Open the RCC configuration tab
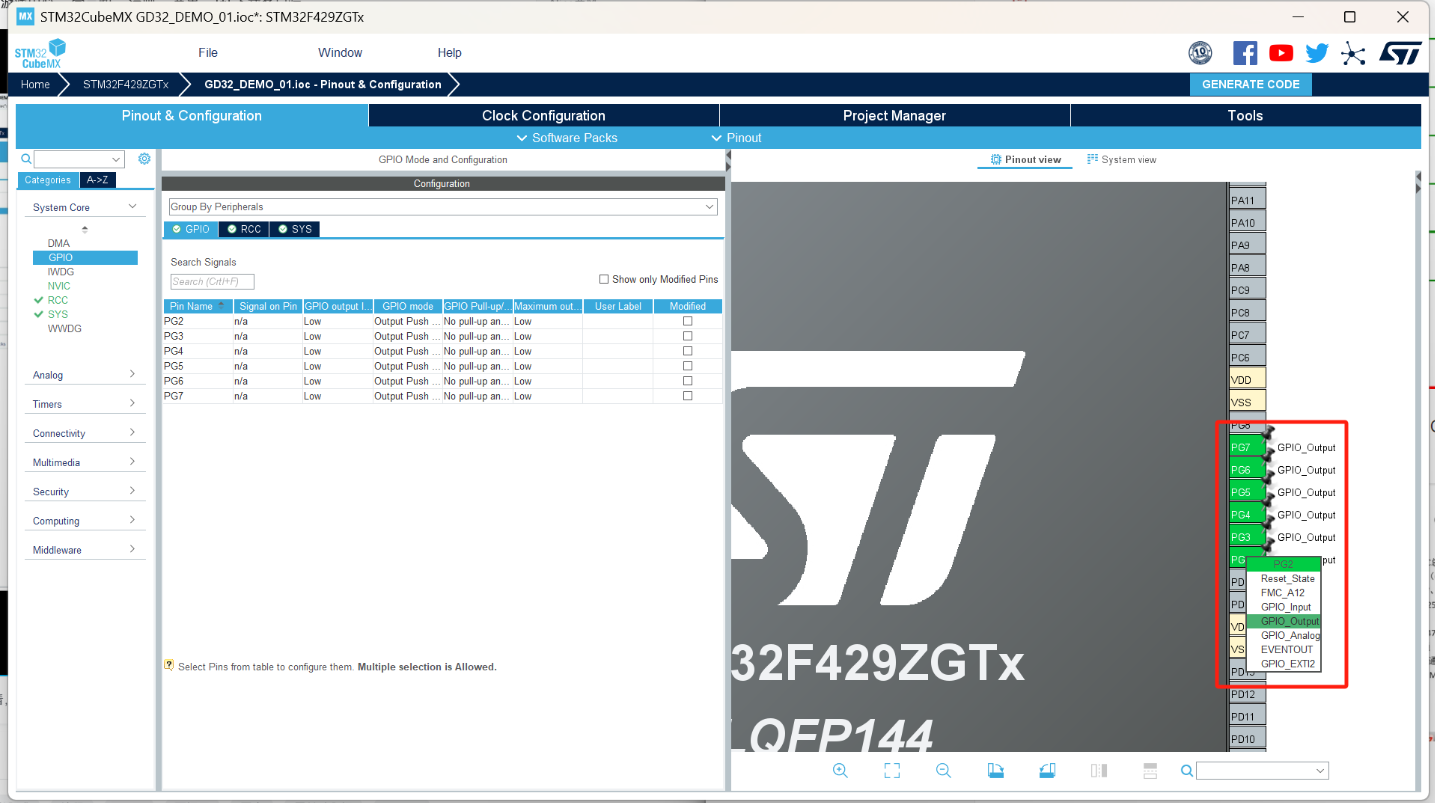This screenshot has height=803, width=1435. 244,229
